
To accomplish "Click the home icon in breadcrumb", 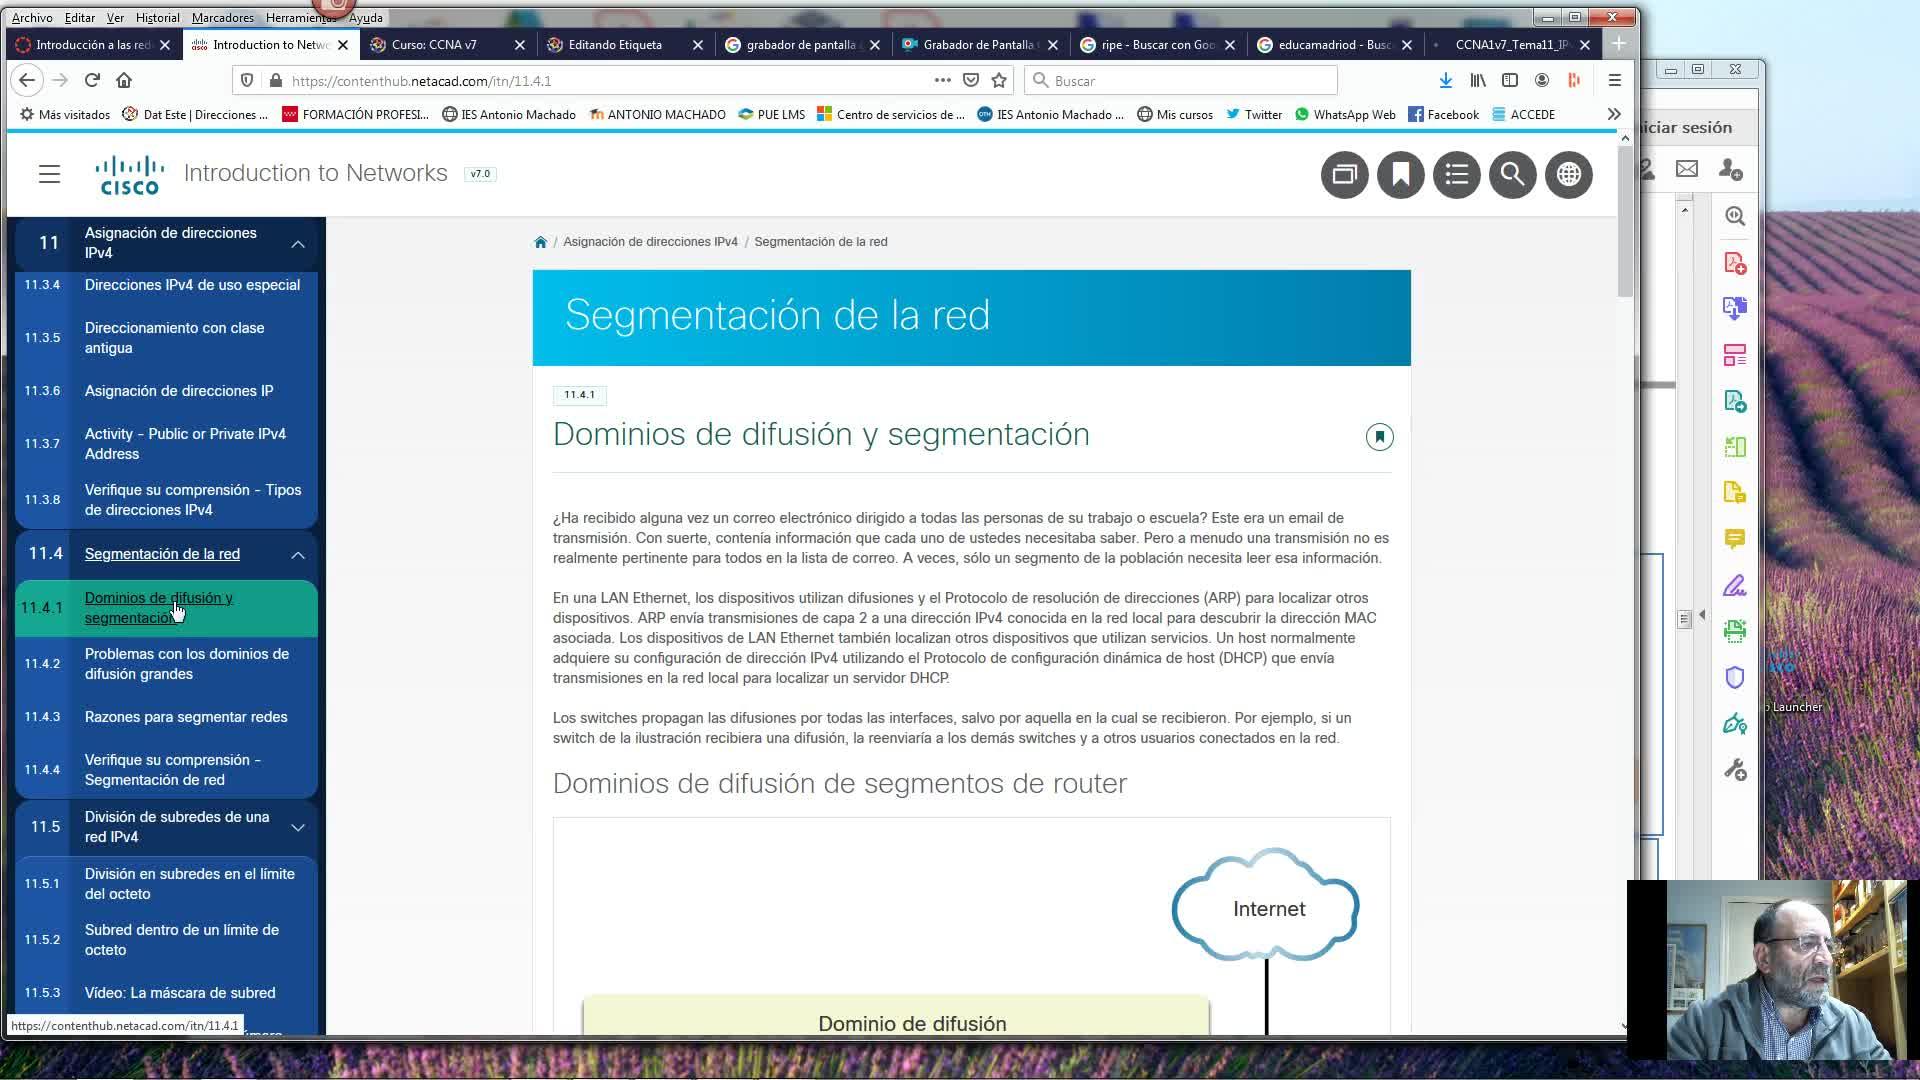I will point(540,242).
